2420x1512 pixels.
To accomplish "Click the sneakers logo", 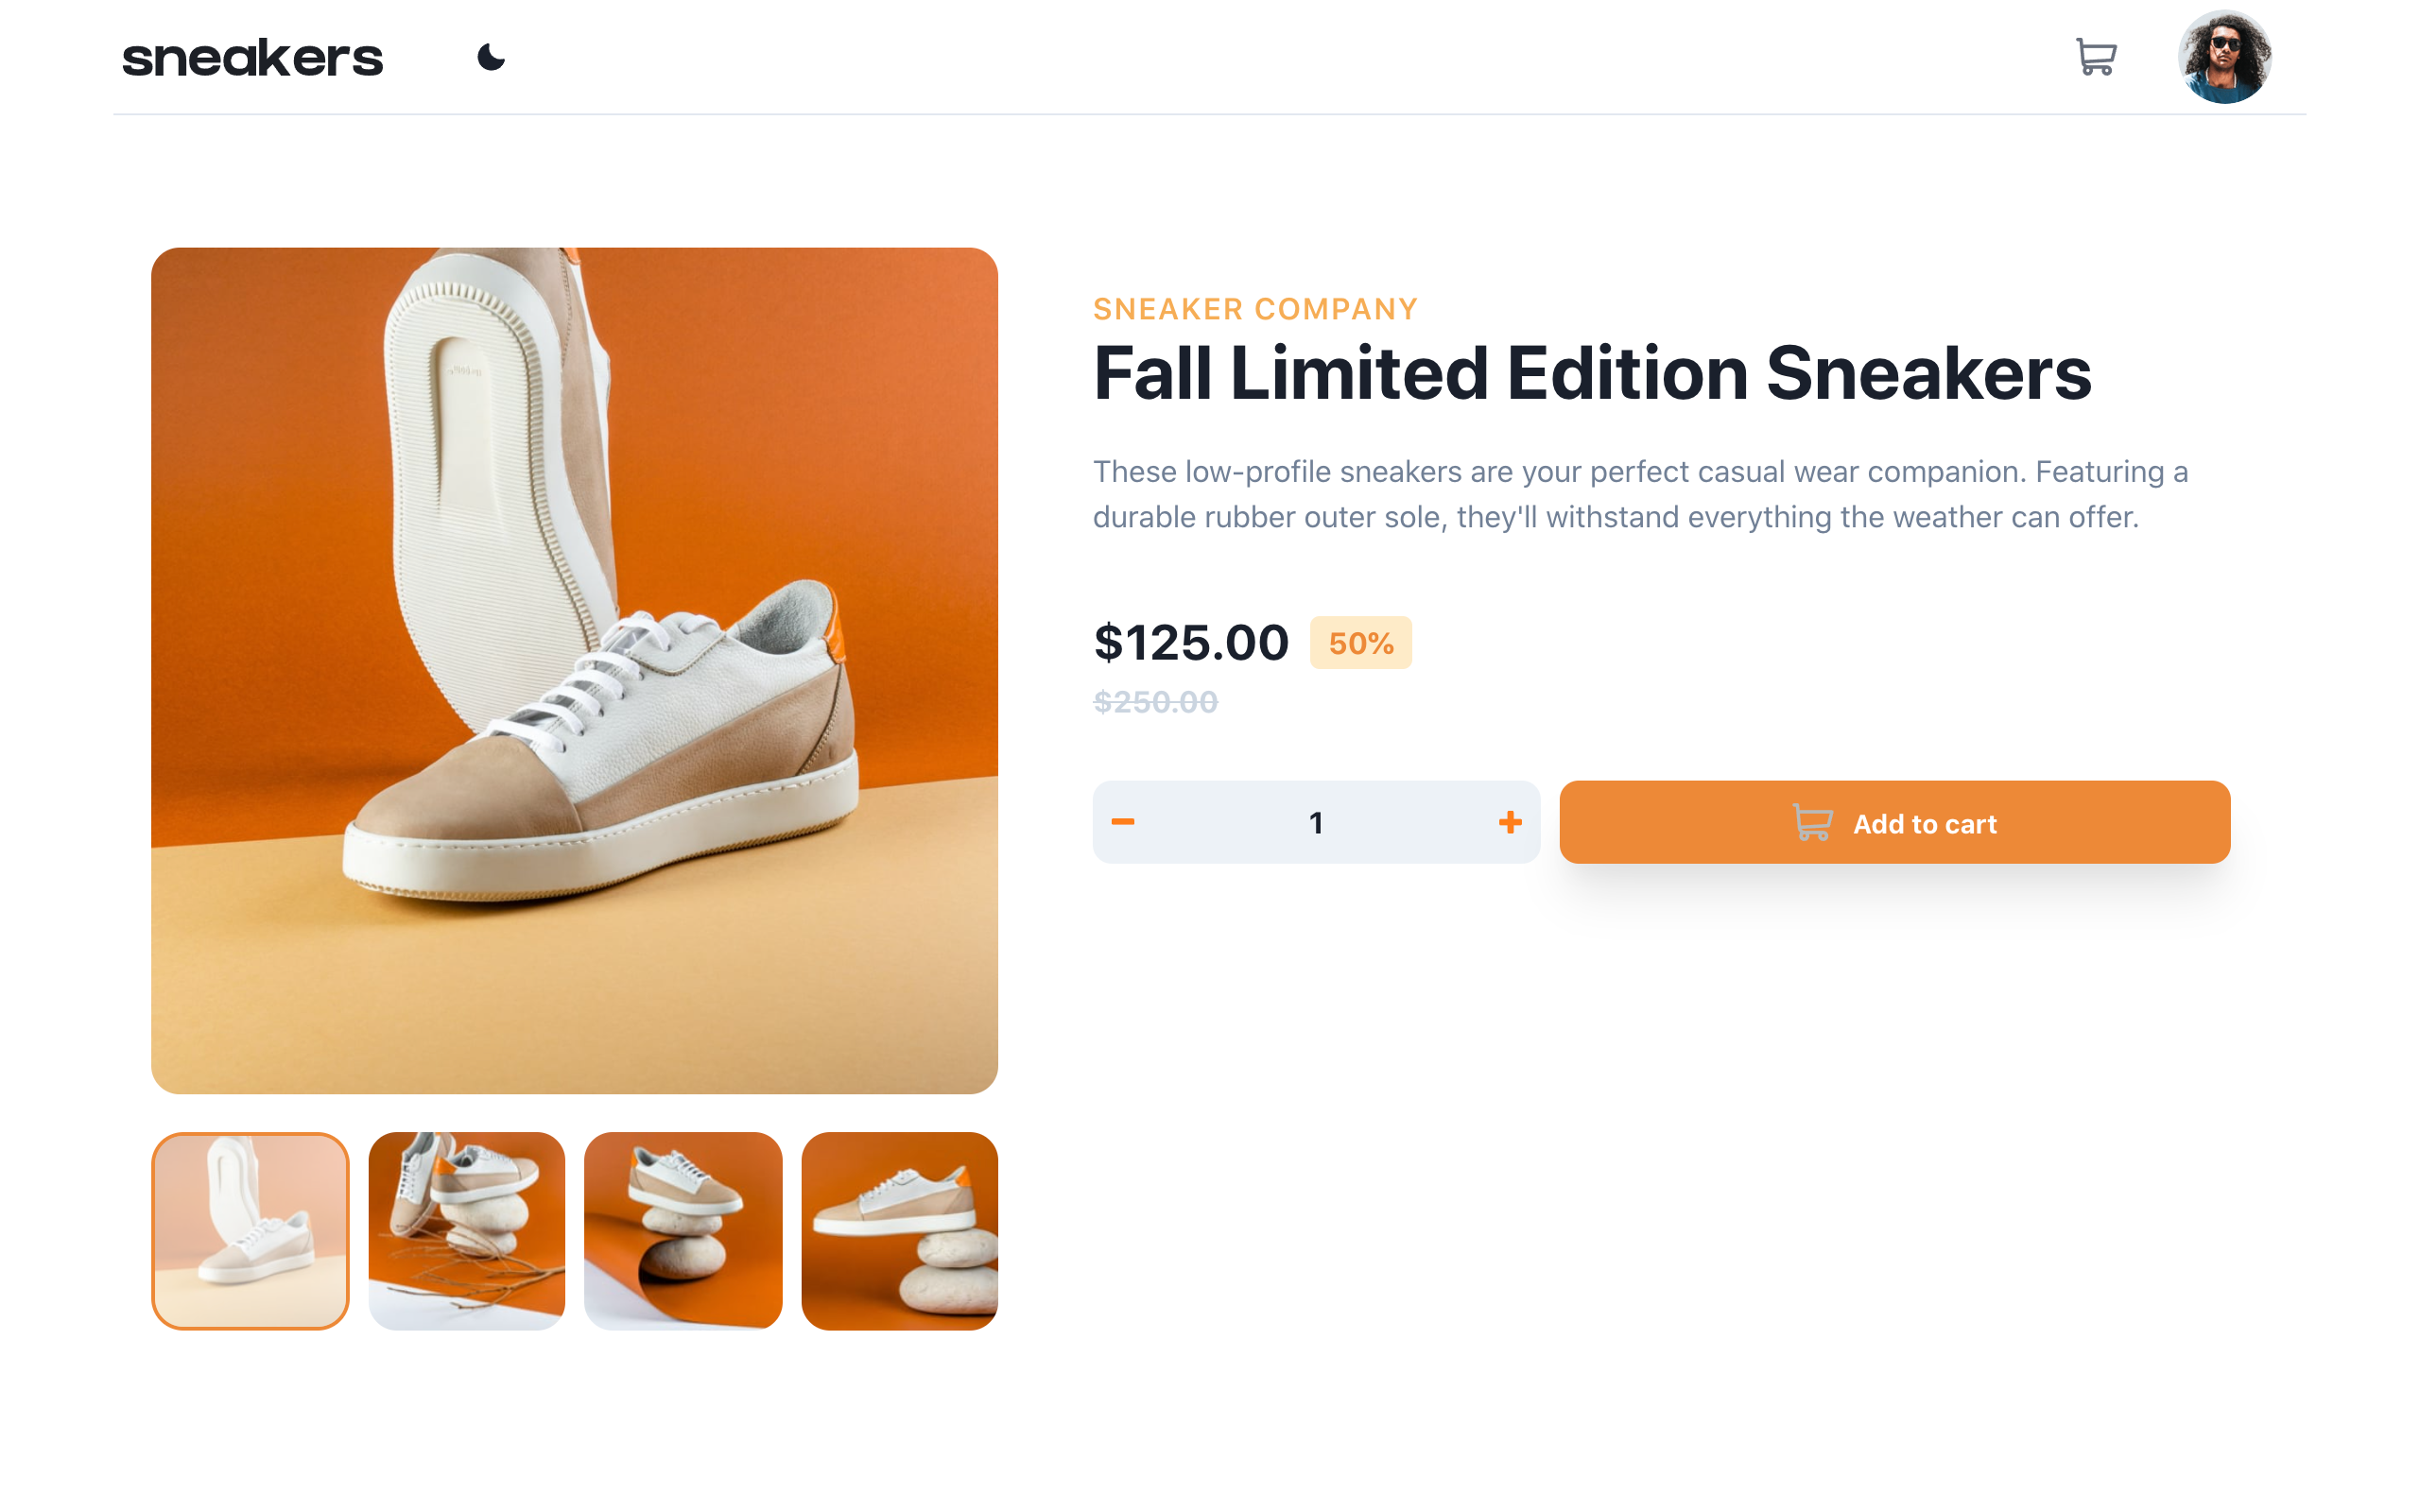I will point(251,56).
